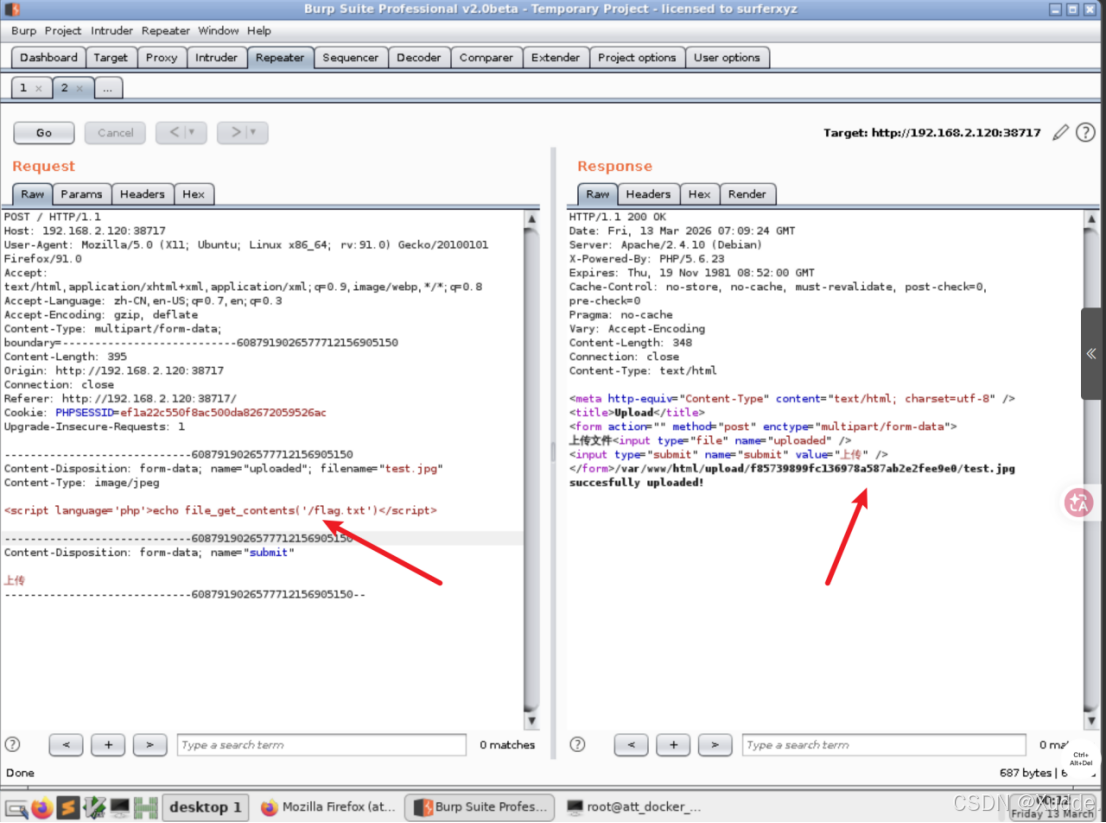Open history dropdown next to back button
1106x823 pixels.
coord(192,133)
